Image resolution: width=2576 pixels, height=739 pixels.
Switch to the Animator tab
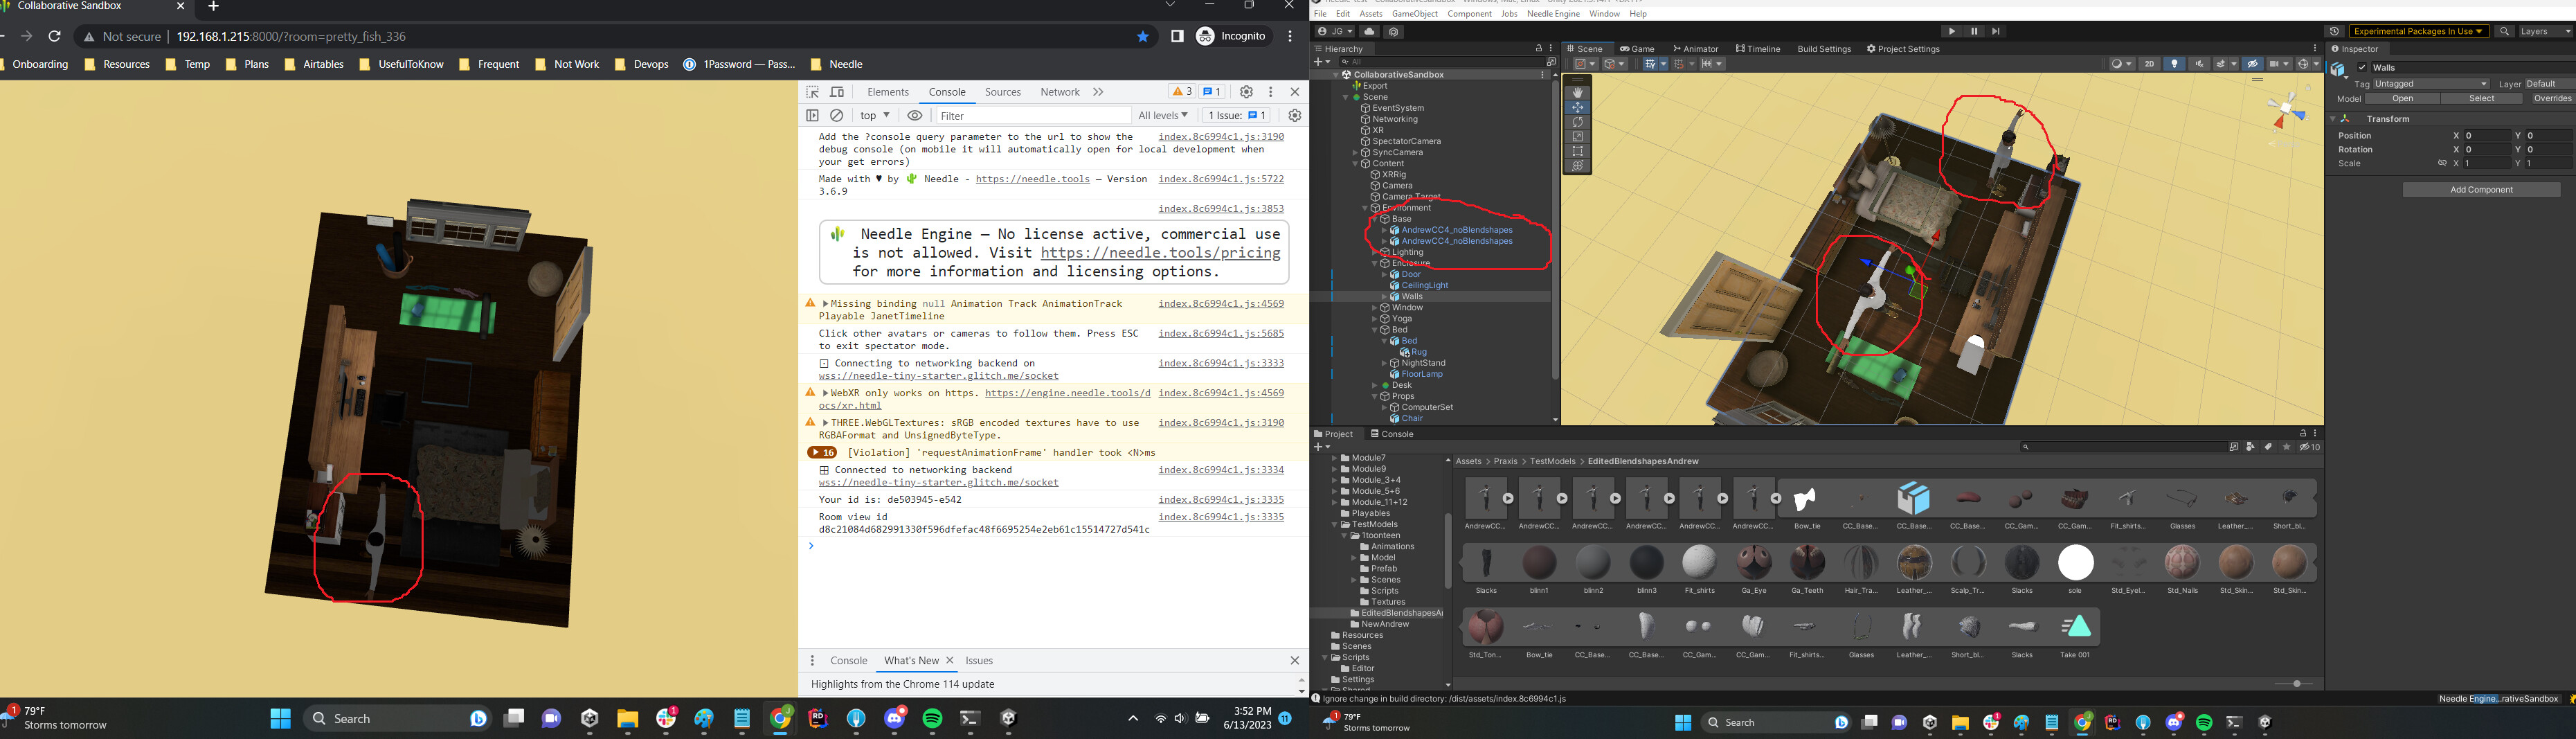(1695, 49)
